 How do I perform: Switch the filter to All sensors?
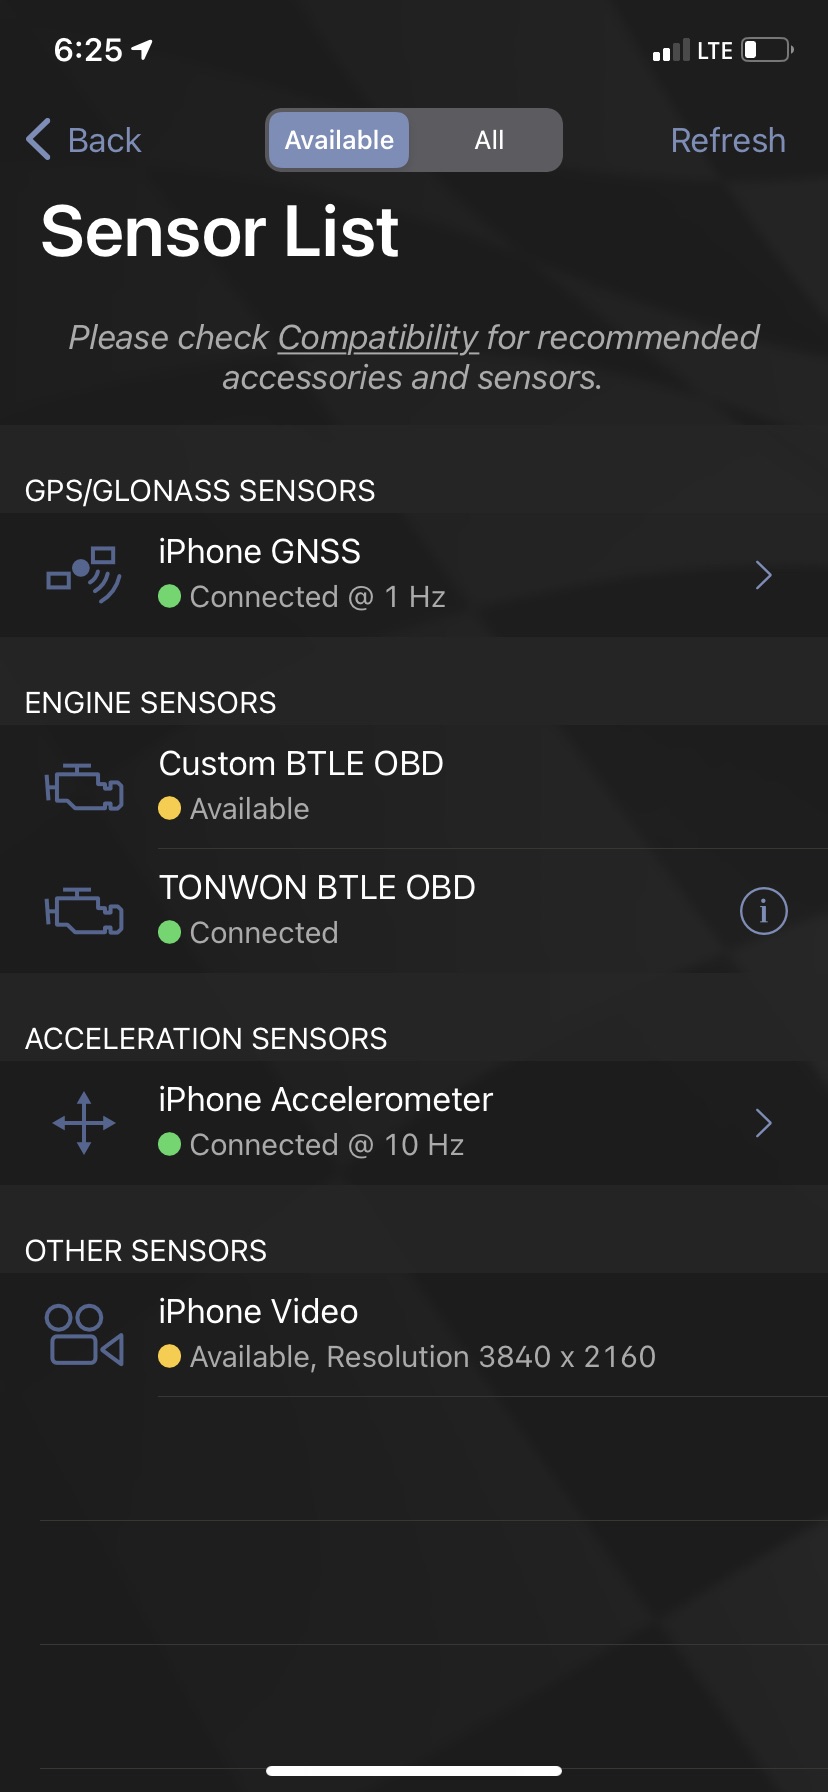click(489, 140)
